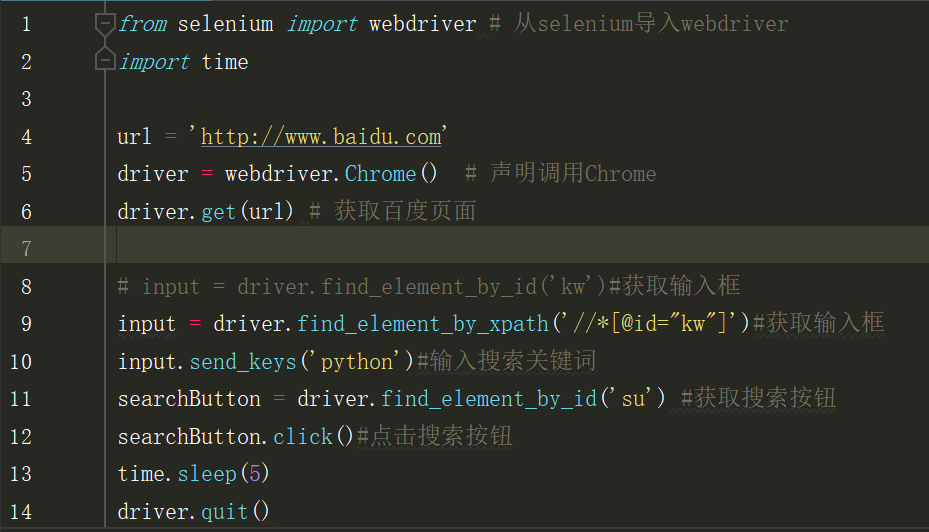Image resolution: width=929 pixels, height=532 pixels.
Task: Click the click method on line 12
Action: pyautogui.click(x=302, y=437)
